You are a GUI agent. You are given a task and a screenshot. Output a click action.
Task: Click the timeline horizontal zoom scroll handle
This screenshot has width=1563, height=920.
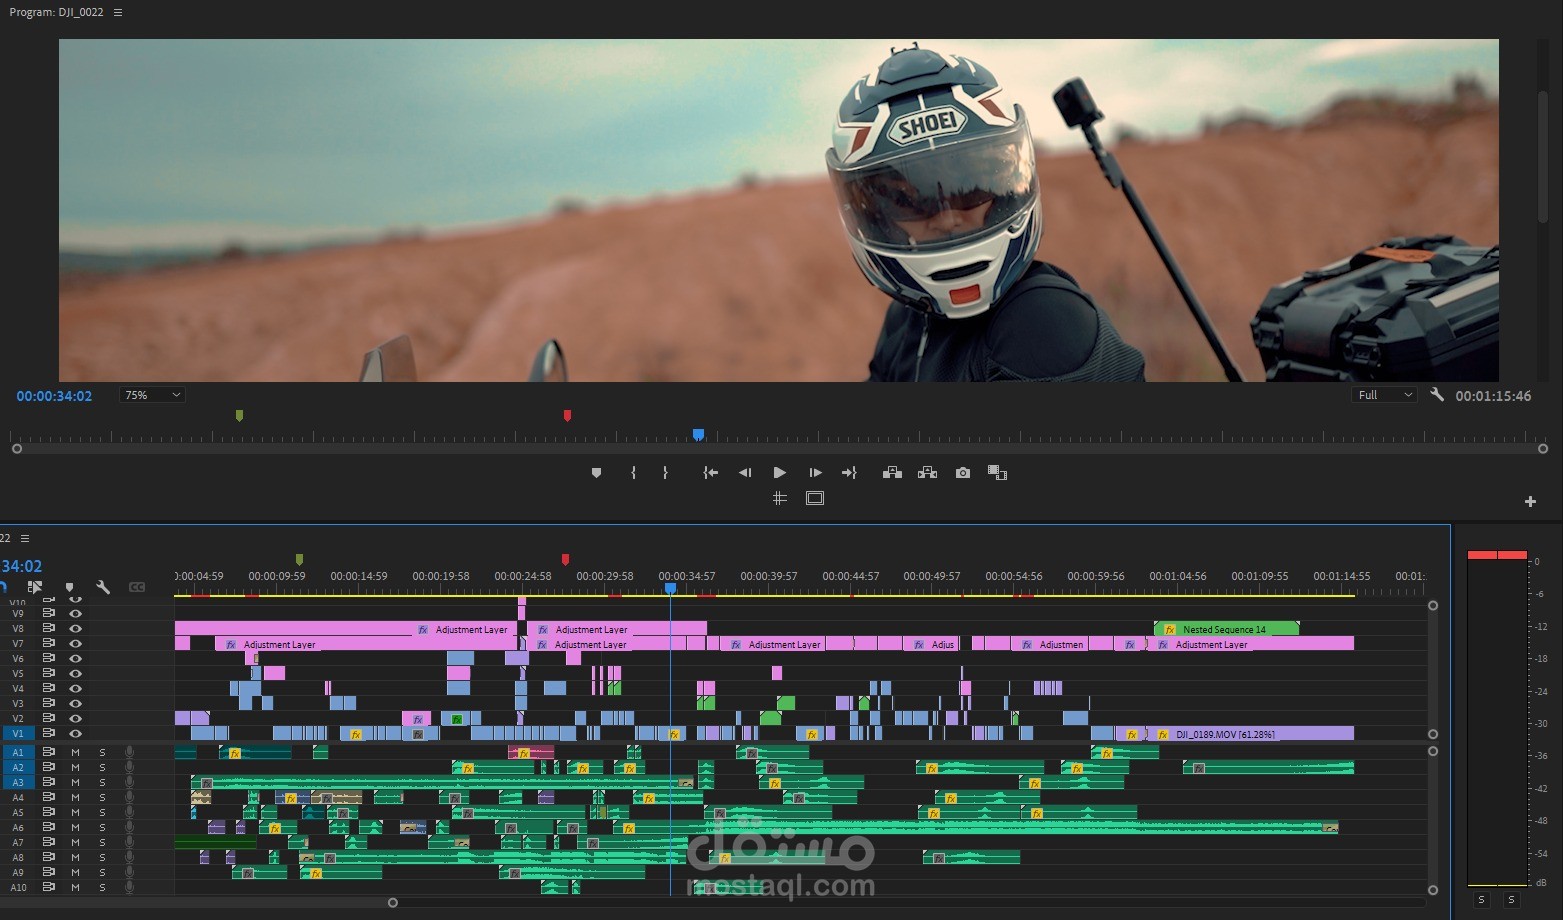[x=393, y=902]
